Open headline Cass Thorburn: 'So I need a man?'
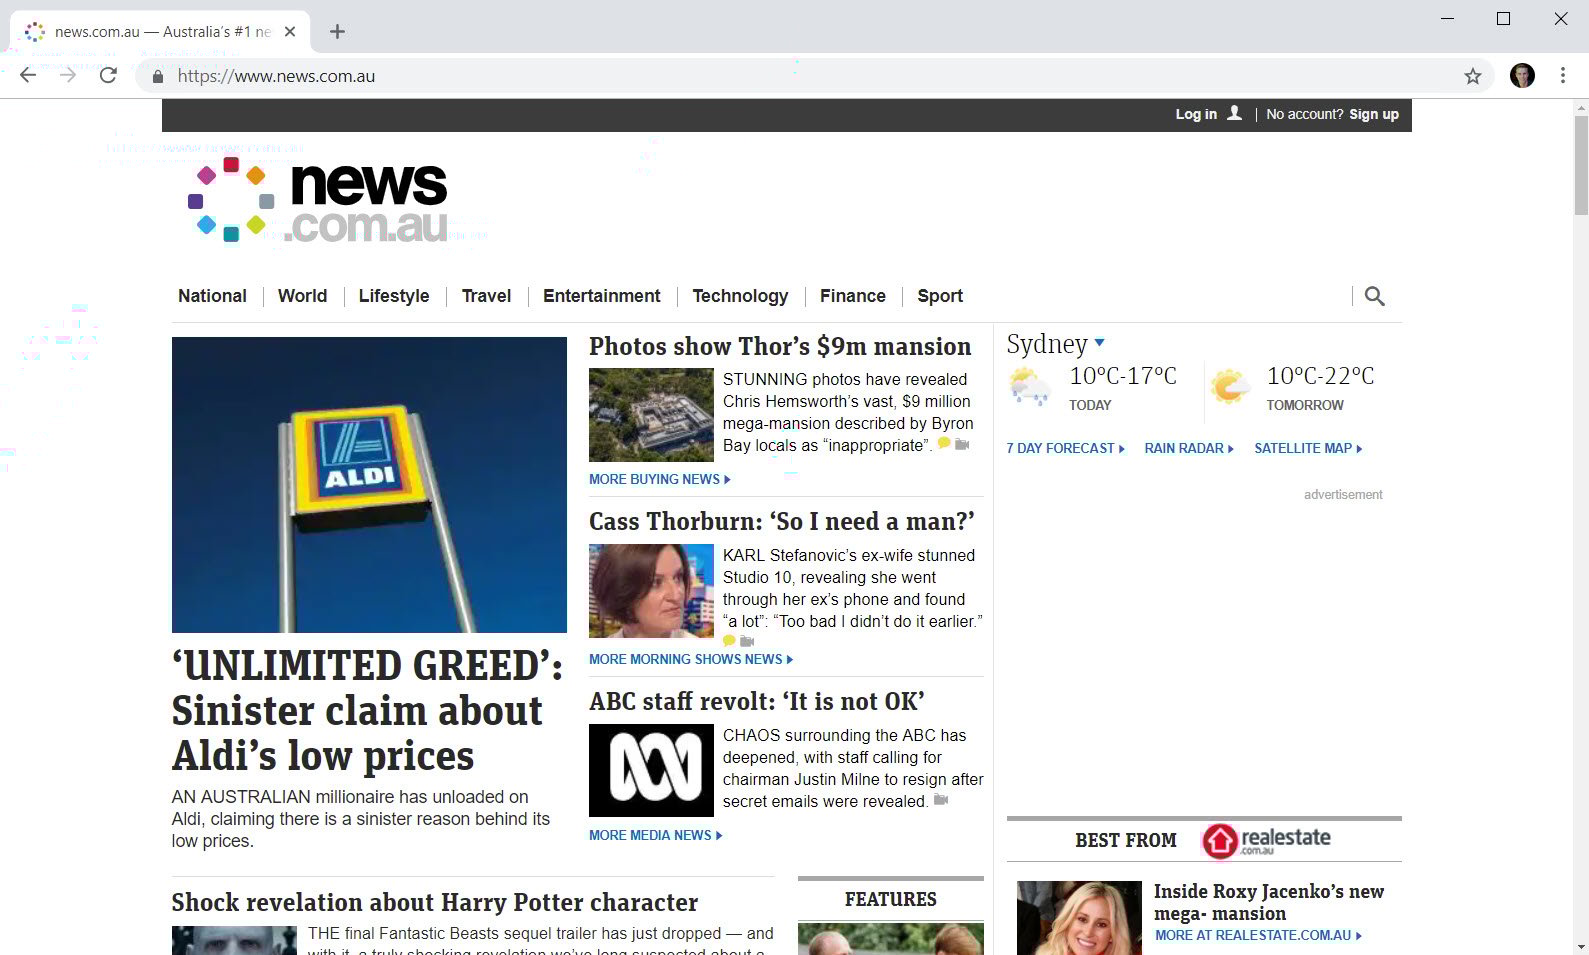1589x955 pixels. coord(782,521)
